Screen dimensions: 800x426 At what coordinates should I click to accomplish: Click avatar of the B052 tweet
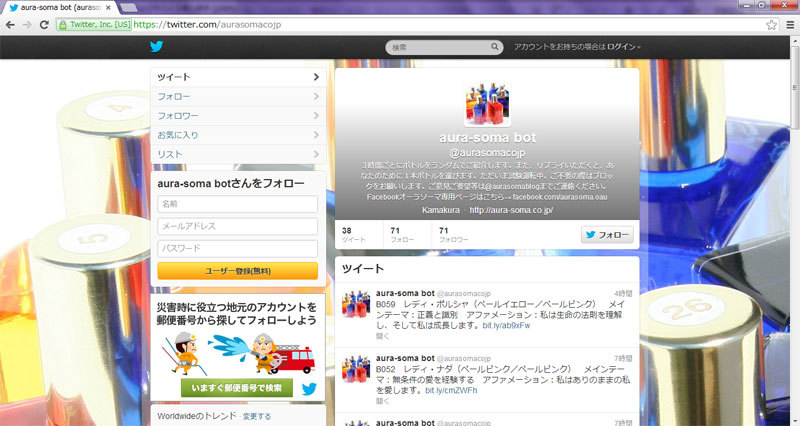coord(356,369)
